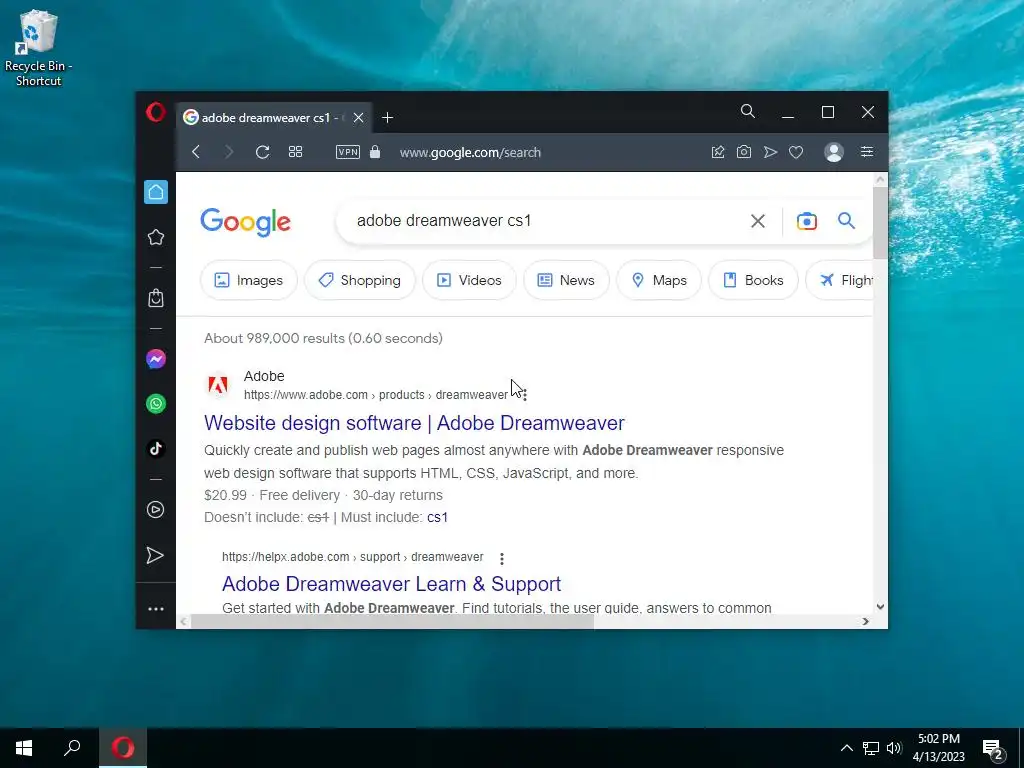Open Website design software Adobe Dreamweaver link
The width and height of the screenshot is (1024, 768).
click(414, 423)
